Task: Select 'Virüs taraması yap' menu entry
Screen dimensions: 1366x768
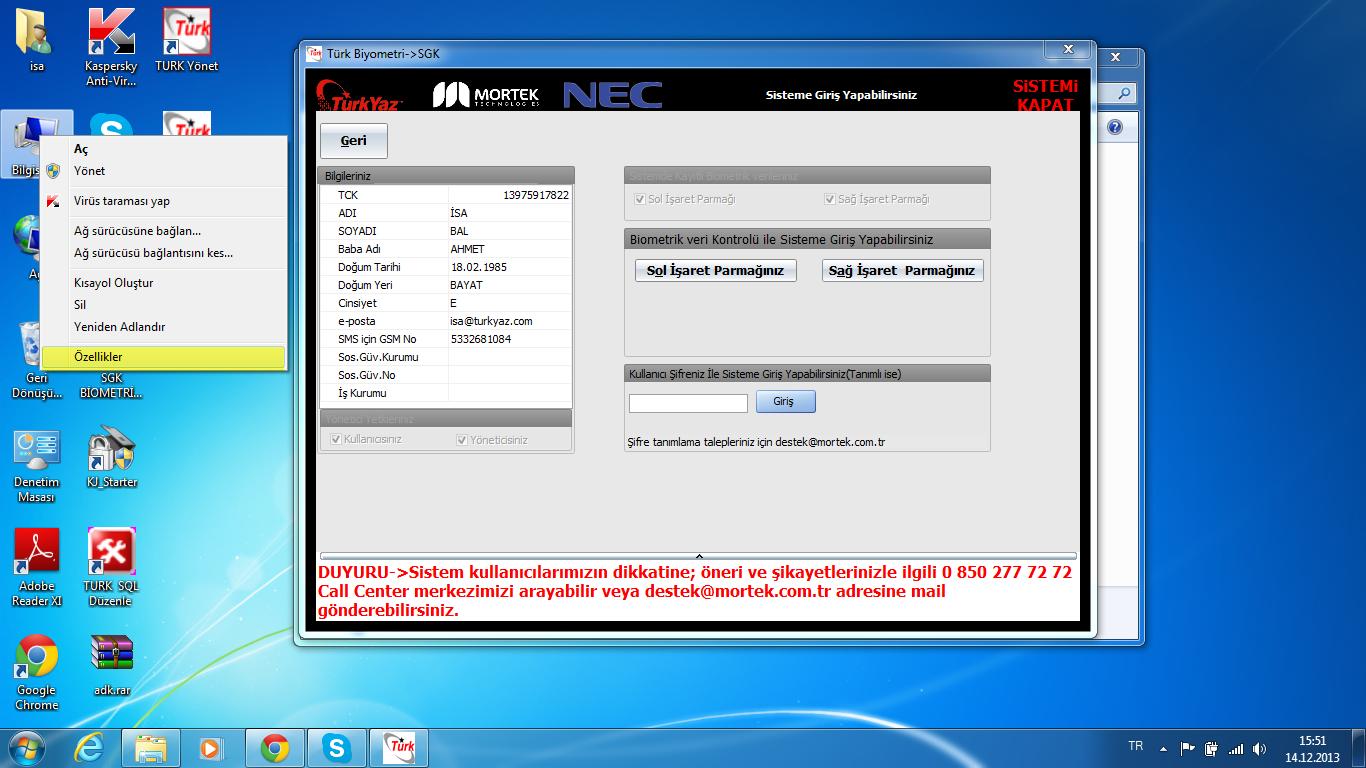Action: pos(164,201)
